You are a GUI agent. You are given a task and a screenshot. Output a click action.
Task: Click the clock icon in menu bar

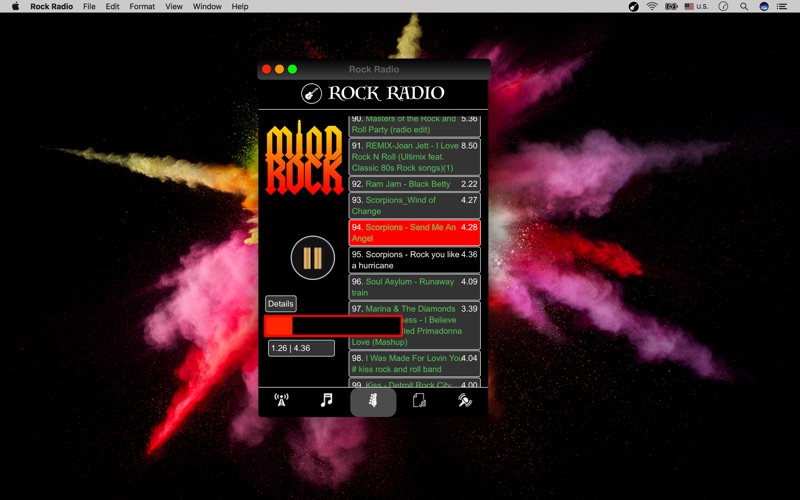tap(723, 7)
